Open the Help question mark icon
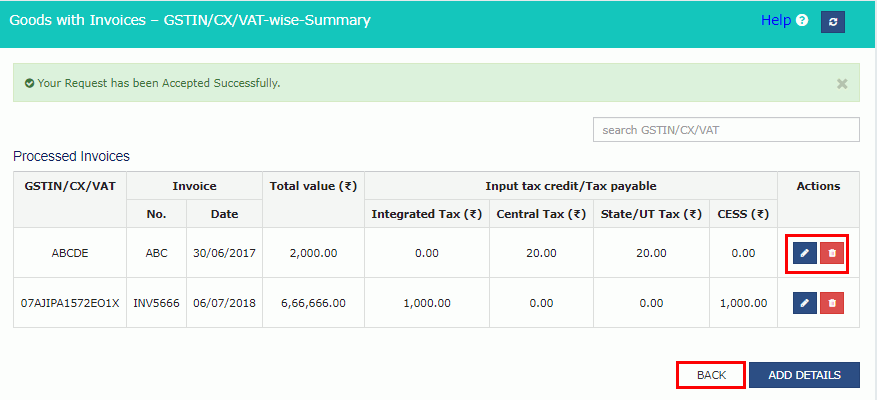877x400 pixels. pyautogui.click(x=802, y=21)
